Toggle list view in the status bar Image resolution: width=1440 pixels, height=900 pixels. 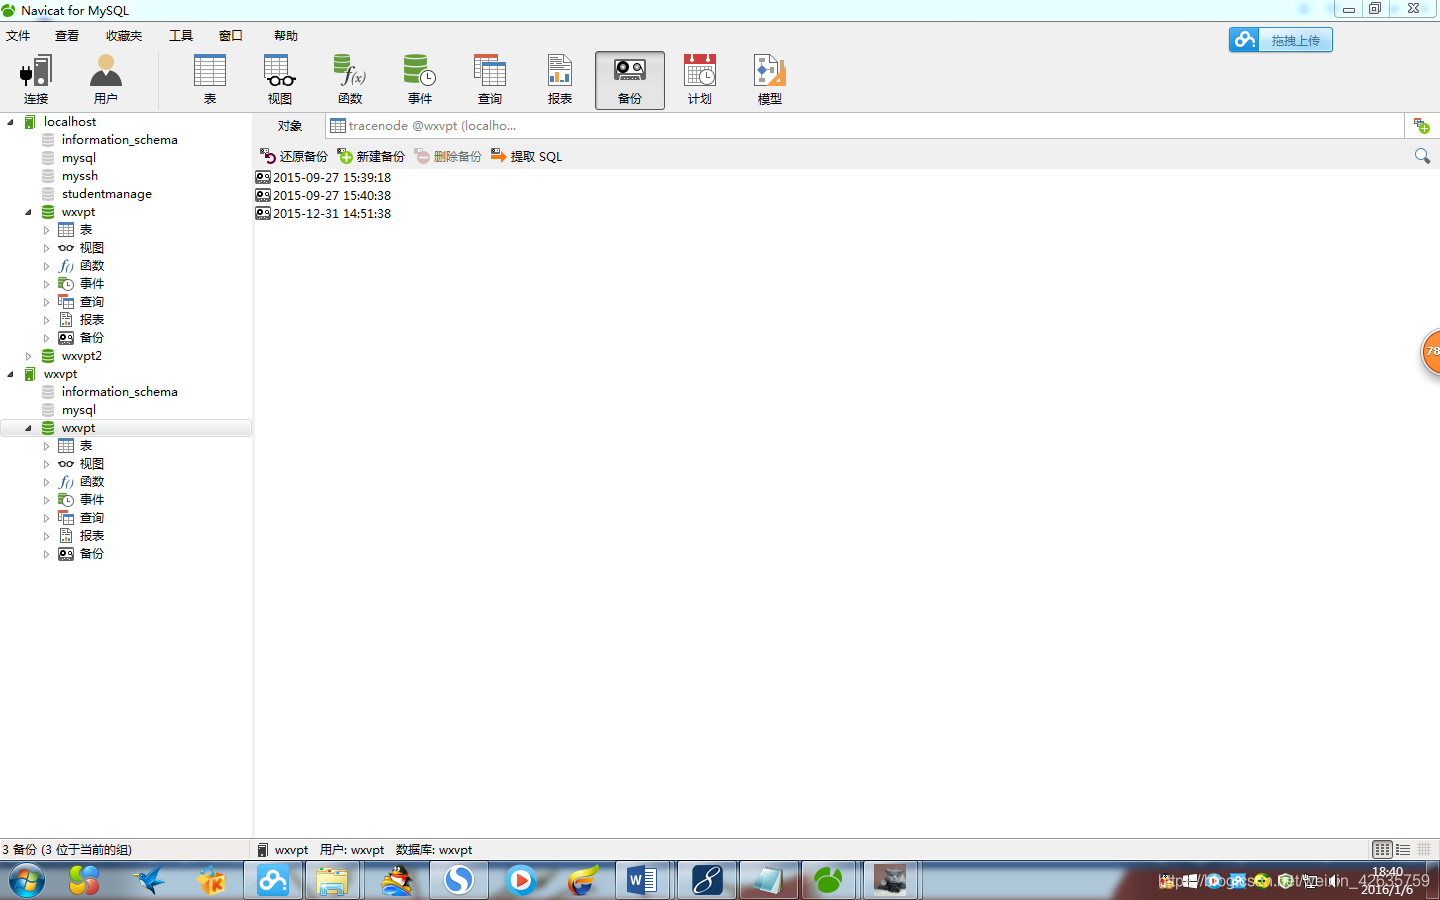pos(1403,849)
